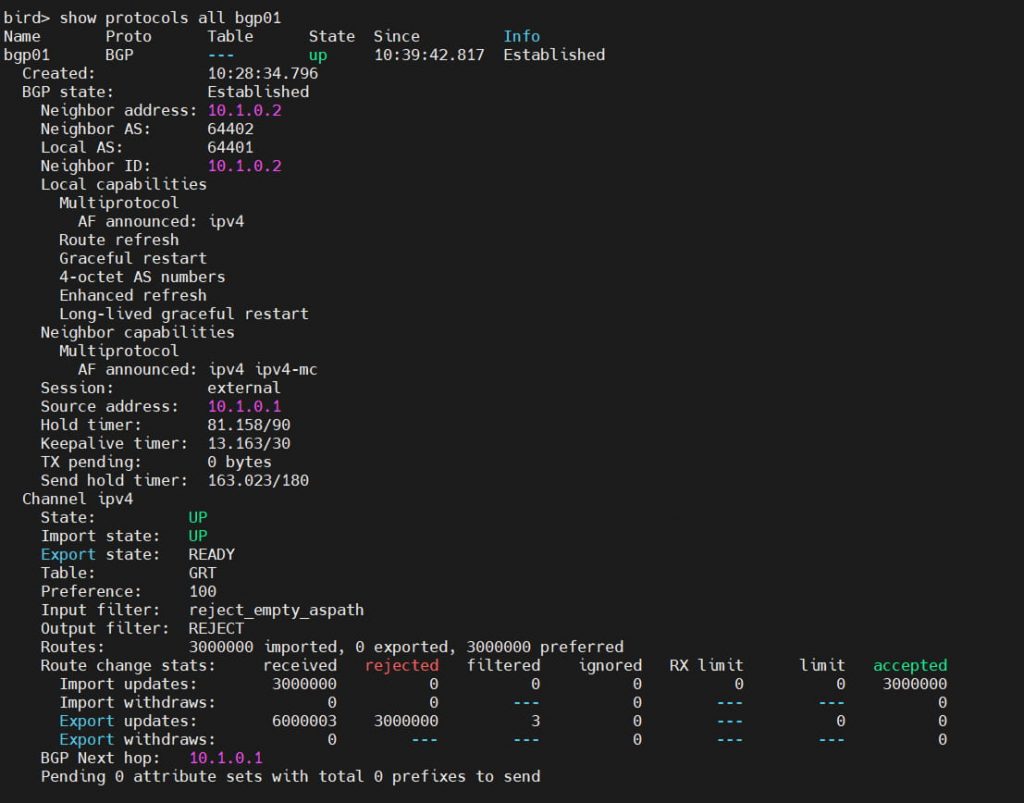Click the Import state 'UP' value
The width and height of the screenshot is (1024, 803).
198,536
